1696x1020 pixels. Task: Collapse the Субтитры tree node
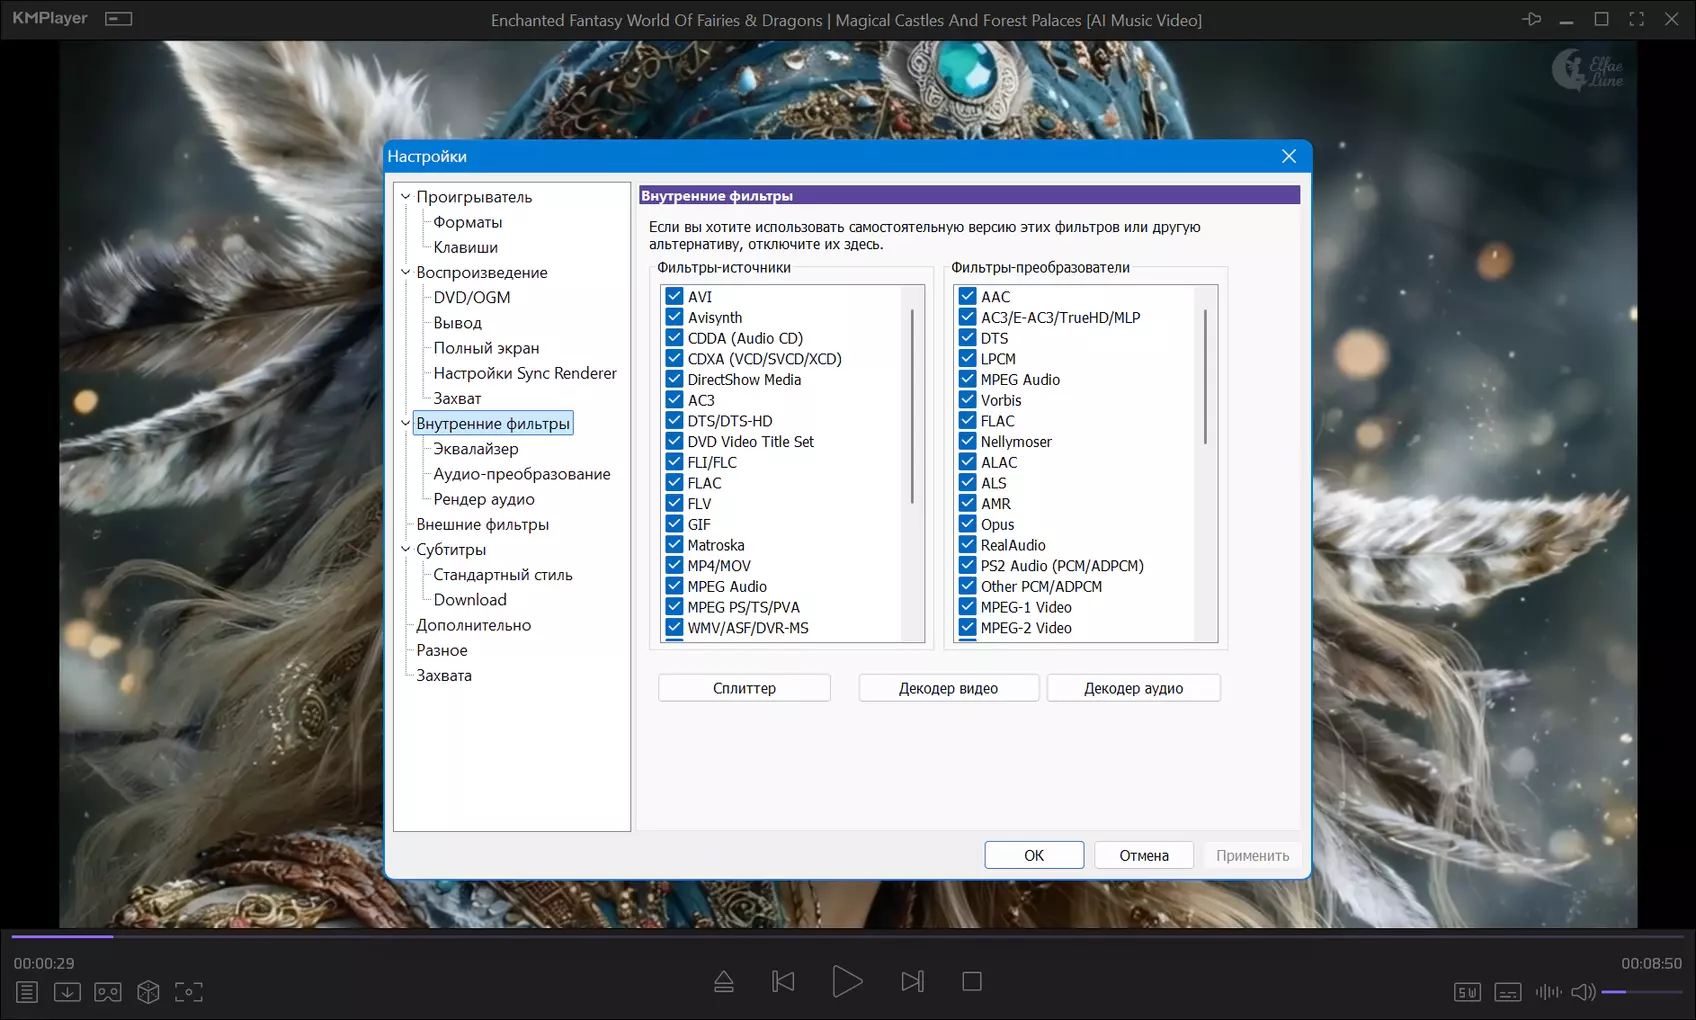click(x=406, y=549)
